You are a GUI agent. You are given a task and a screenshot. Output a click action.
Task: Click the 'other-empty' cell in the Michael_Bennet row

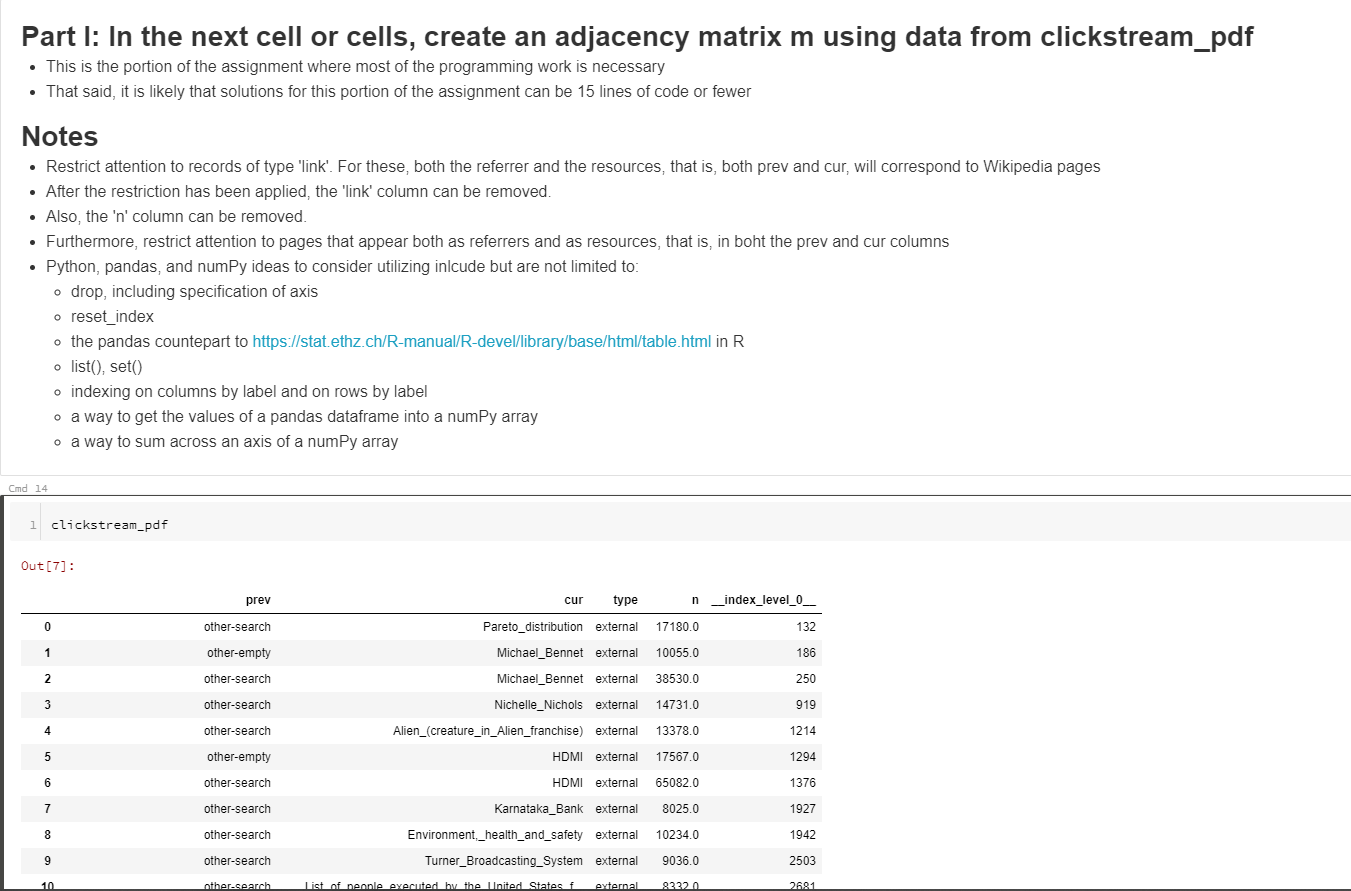[x=239, y=653]
